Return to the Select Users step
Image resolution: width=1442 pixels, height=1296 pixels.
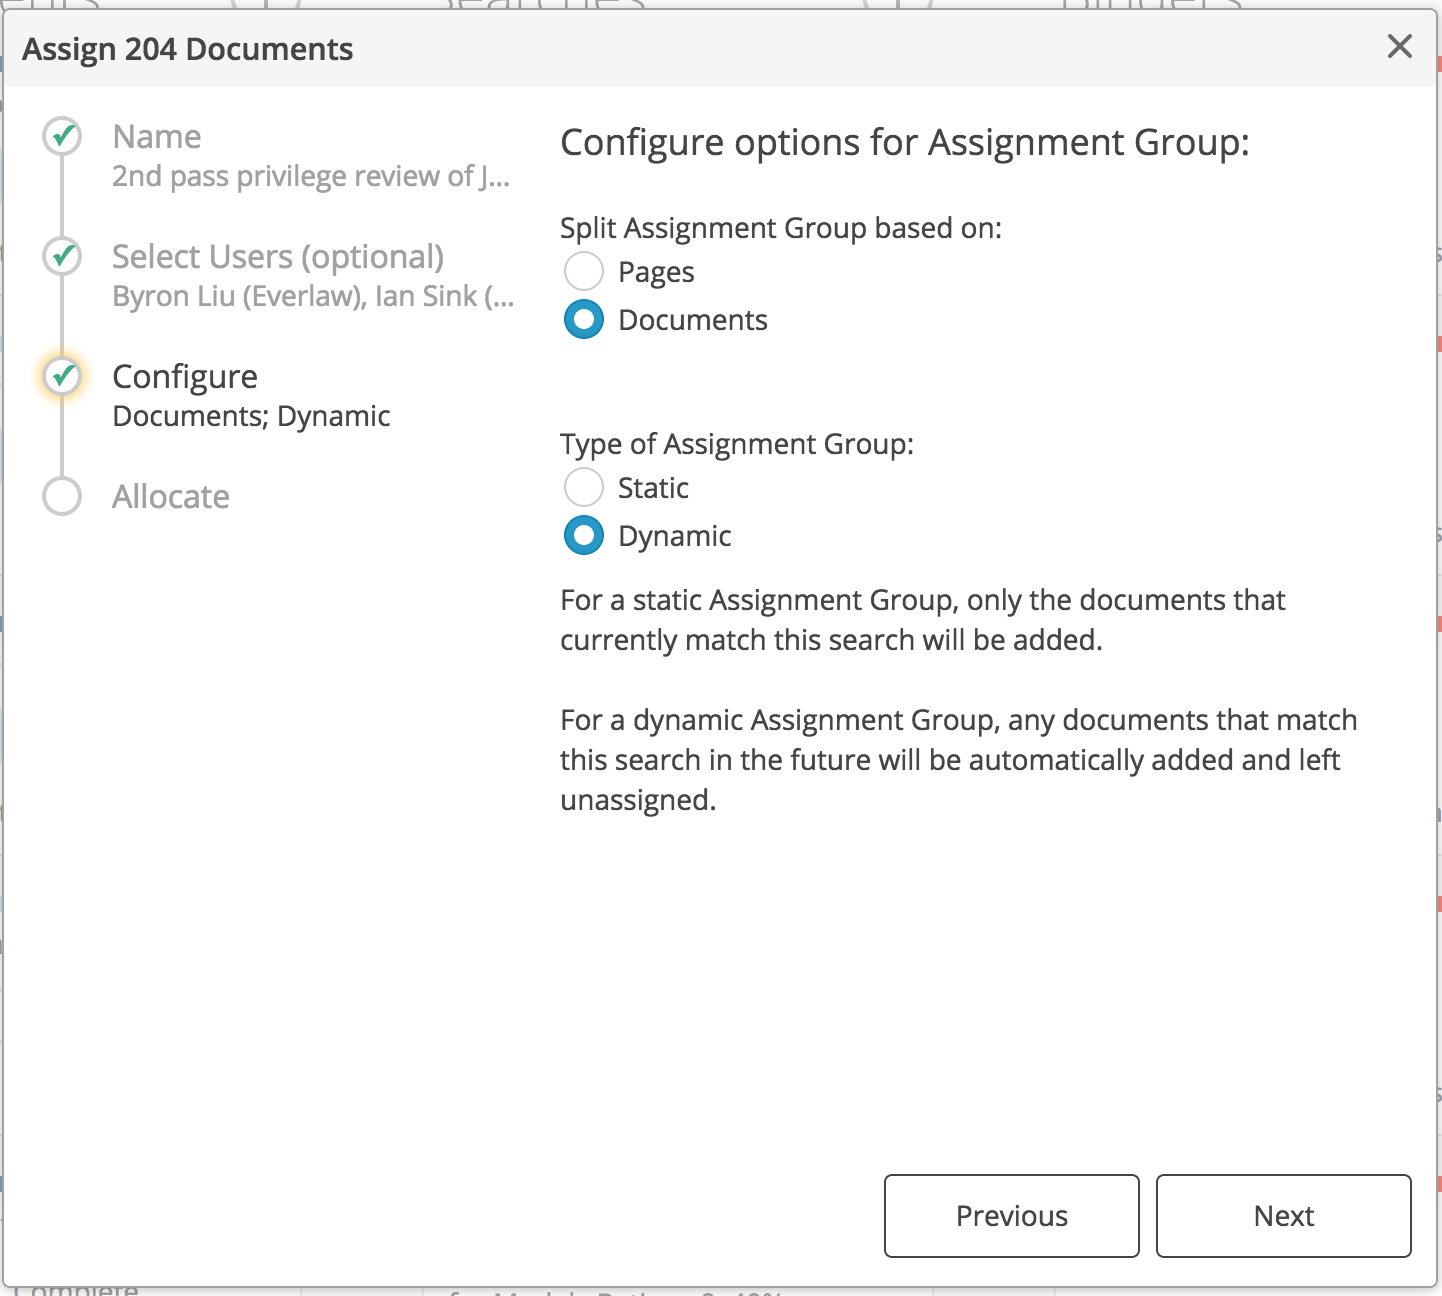[x=277, y=256]
